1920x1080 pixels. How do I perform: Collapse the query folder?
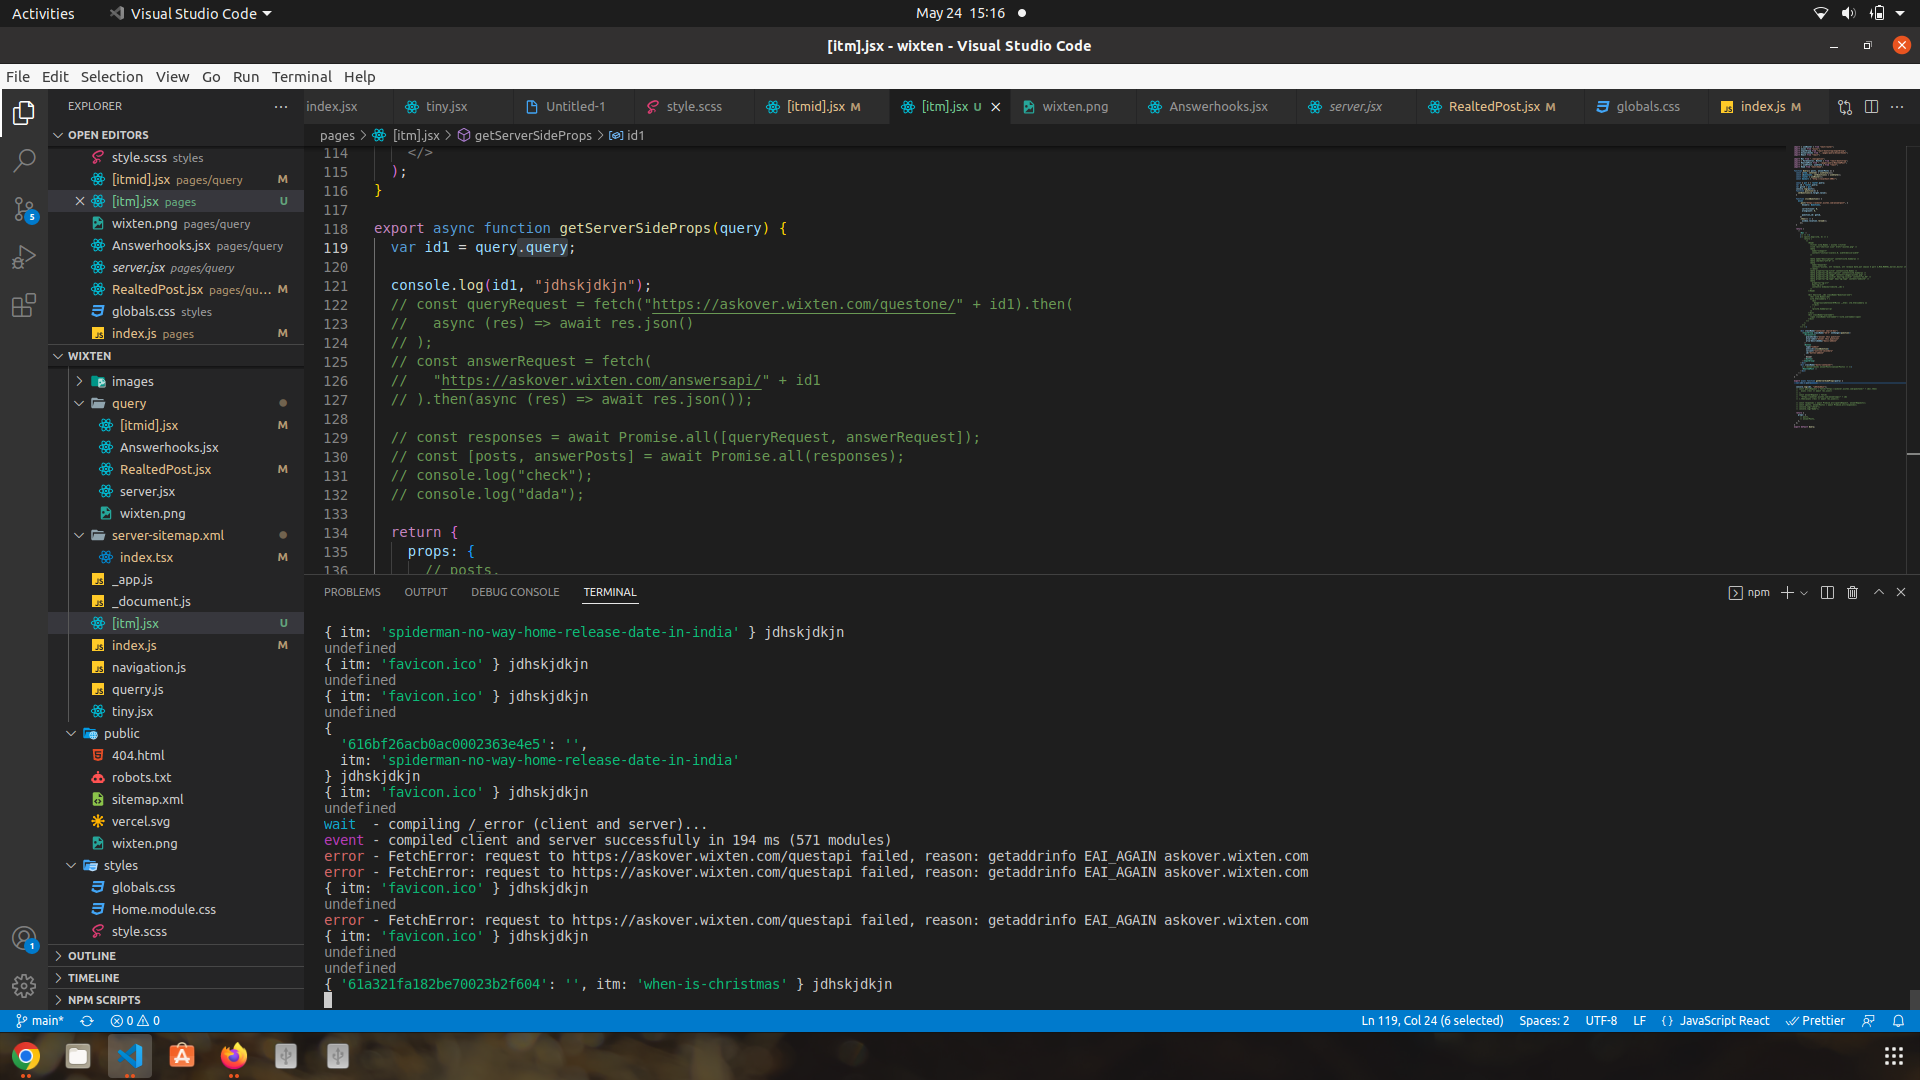(79, 403)
